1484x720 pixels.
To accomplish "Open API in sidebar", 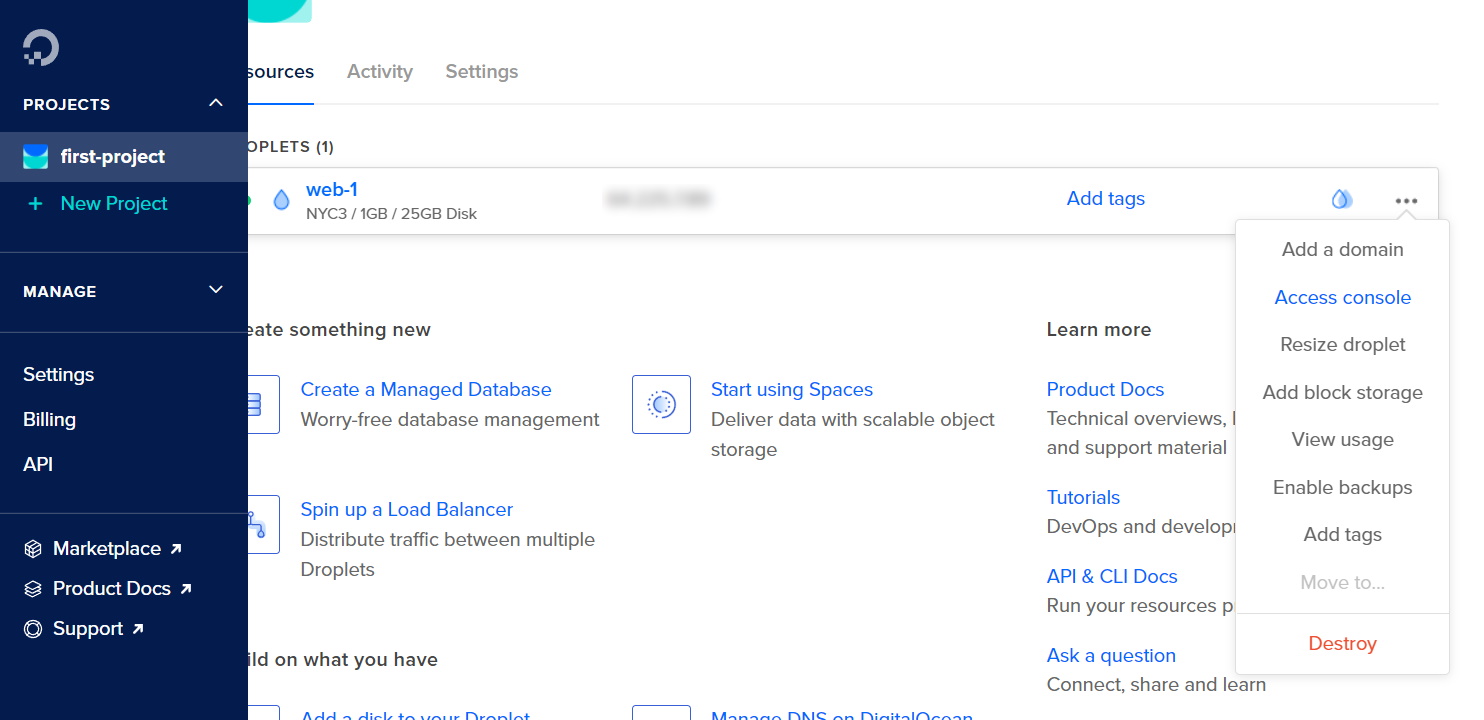I will point(38,464).
